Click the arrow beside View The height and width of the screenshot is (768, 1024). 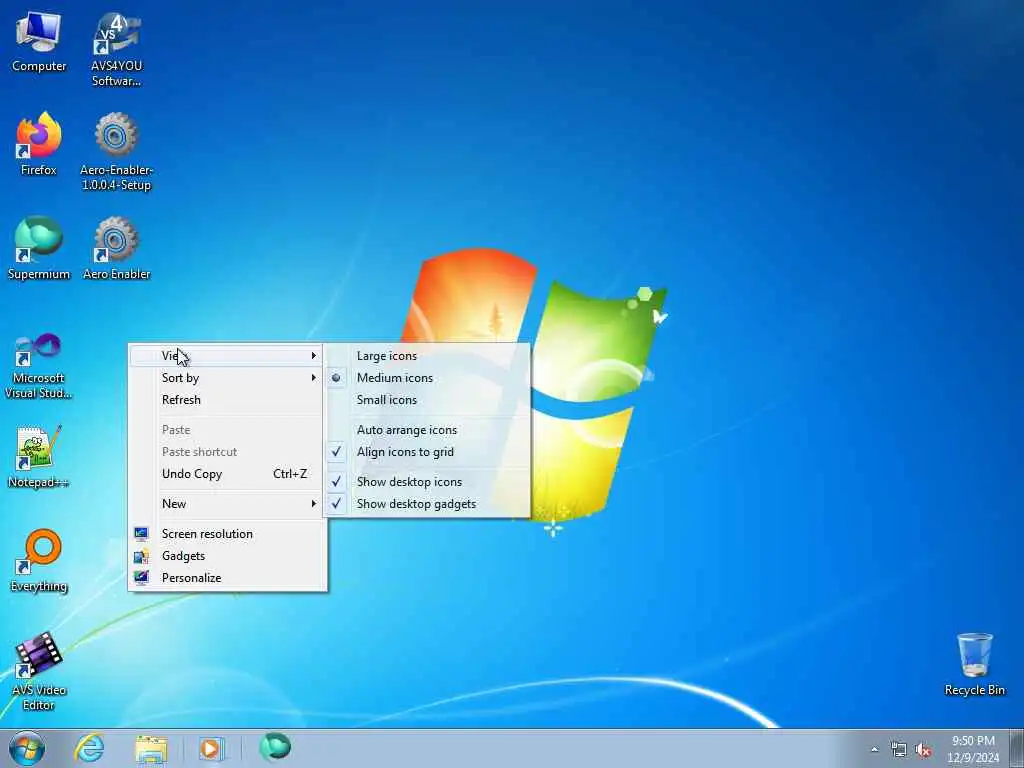point(313,356)
